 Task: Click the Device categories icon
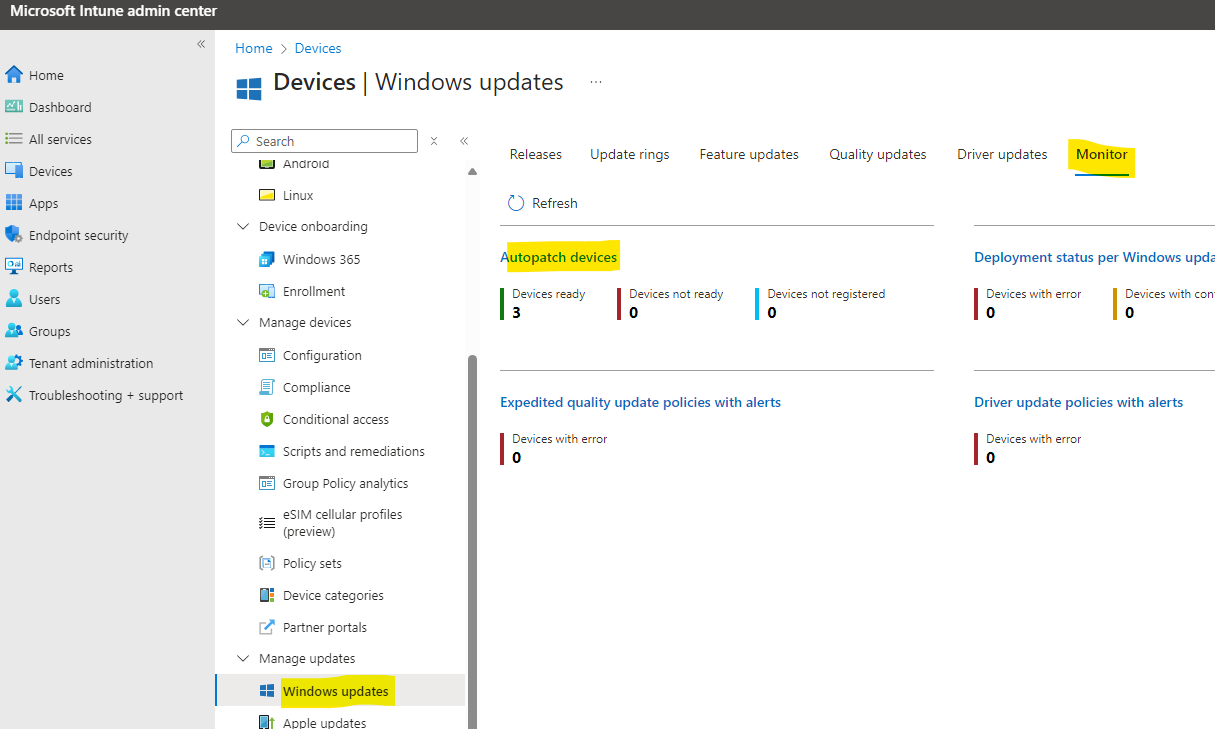pyautogui.click(x=267, y=595)
